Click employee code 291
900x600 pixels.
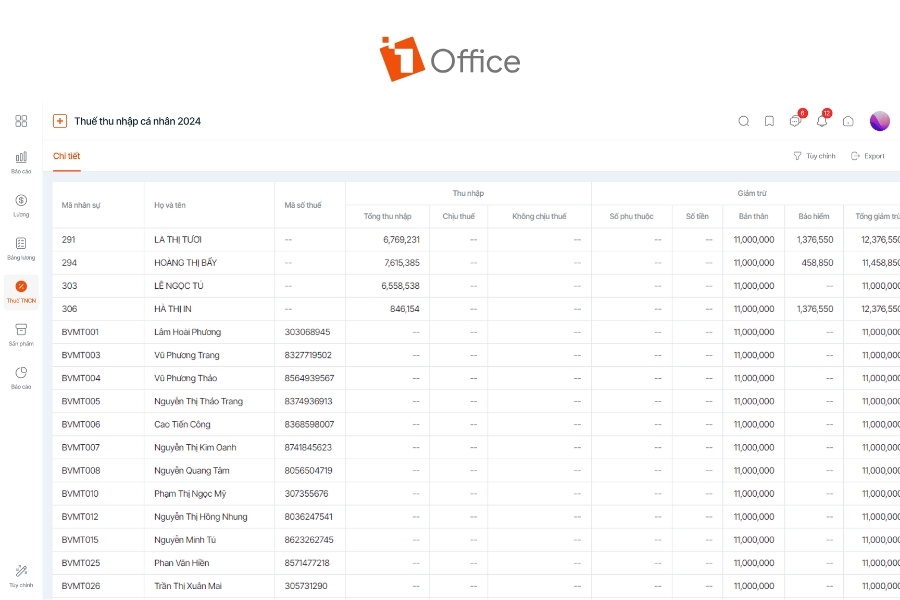point(68,239)
